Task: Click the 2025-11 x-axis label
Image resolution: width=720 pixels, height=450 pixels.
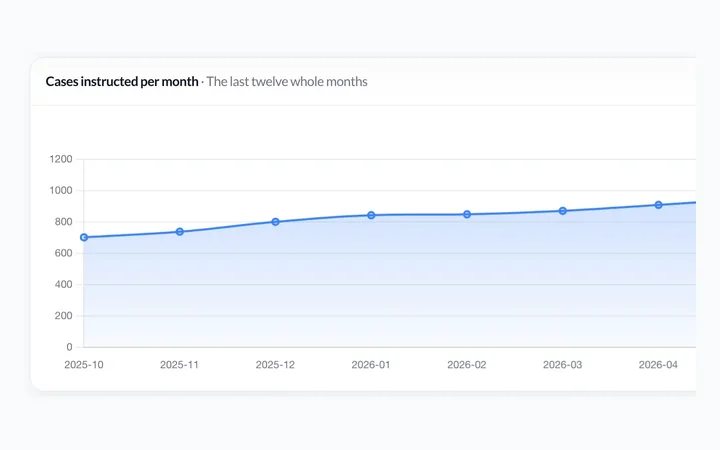Action: [179, 365]
